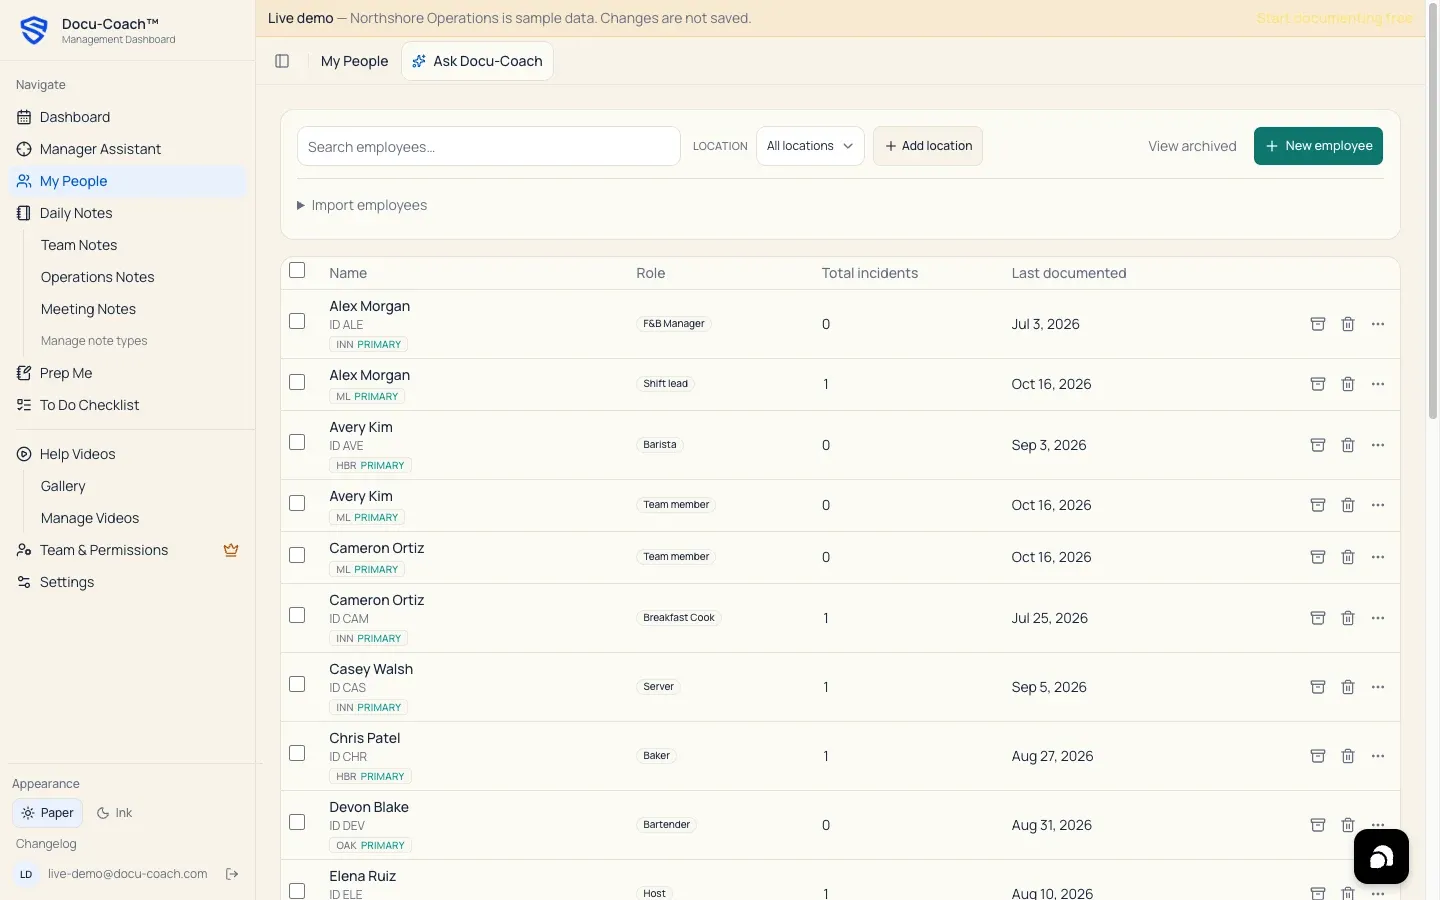
Task: Click the page vertical scrollbar
Action: tap(1433, 210)
